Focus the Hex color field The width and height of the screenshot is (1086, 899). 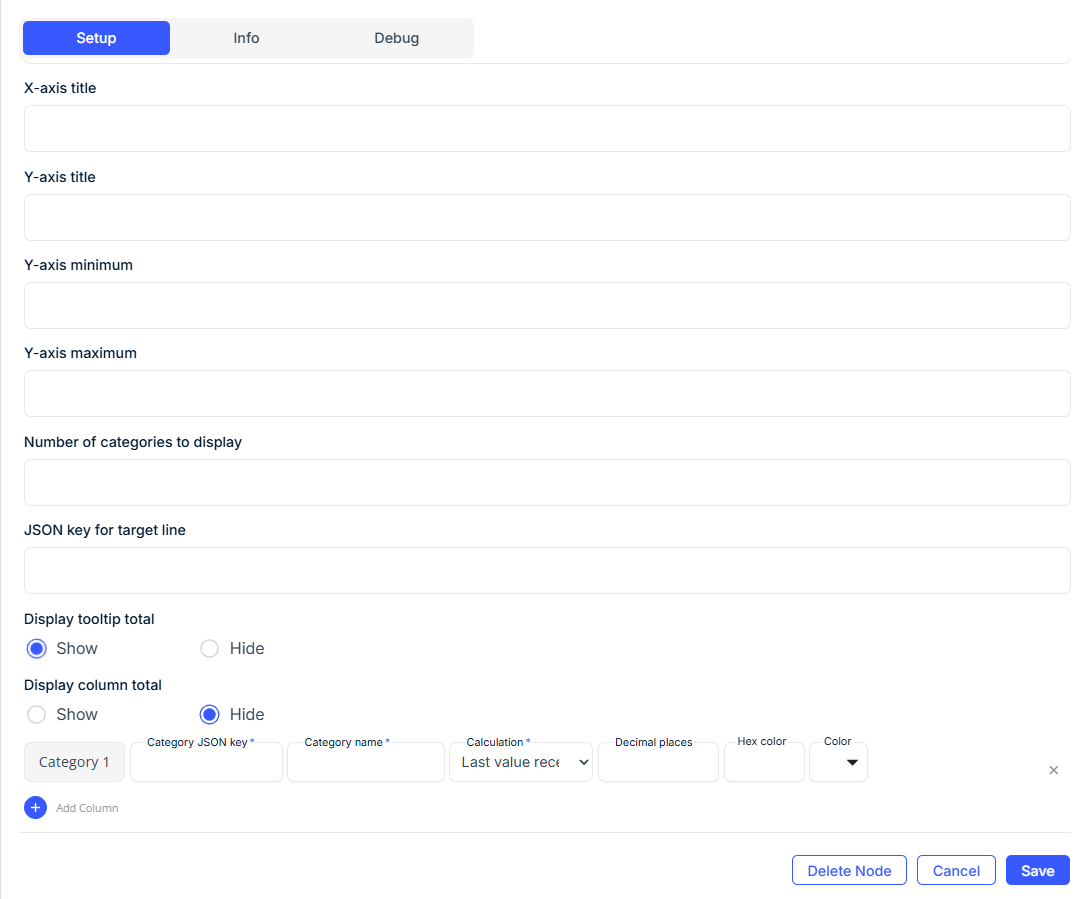(x=764, y=762)
